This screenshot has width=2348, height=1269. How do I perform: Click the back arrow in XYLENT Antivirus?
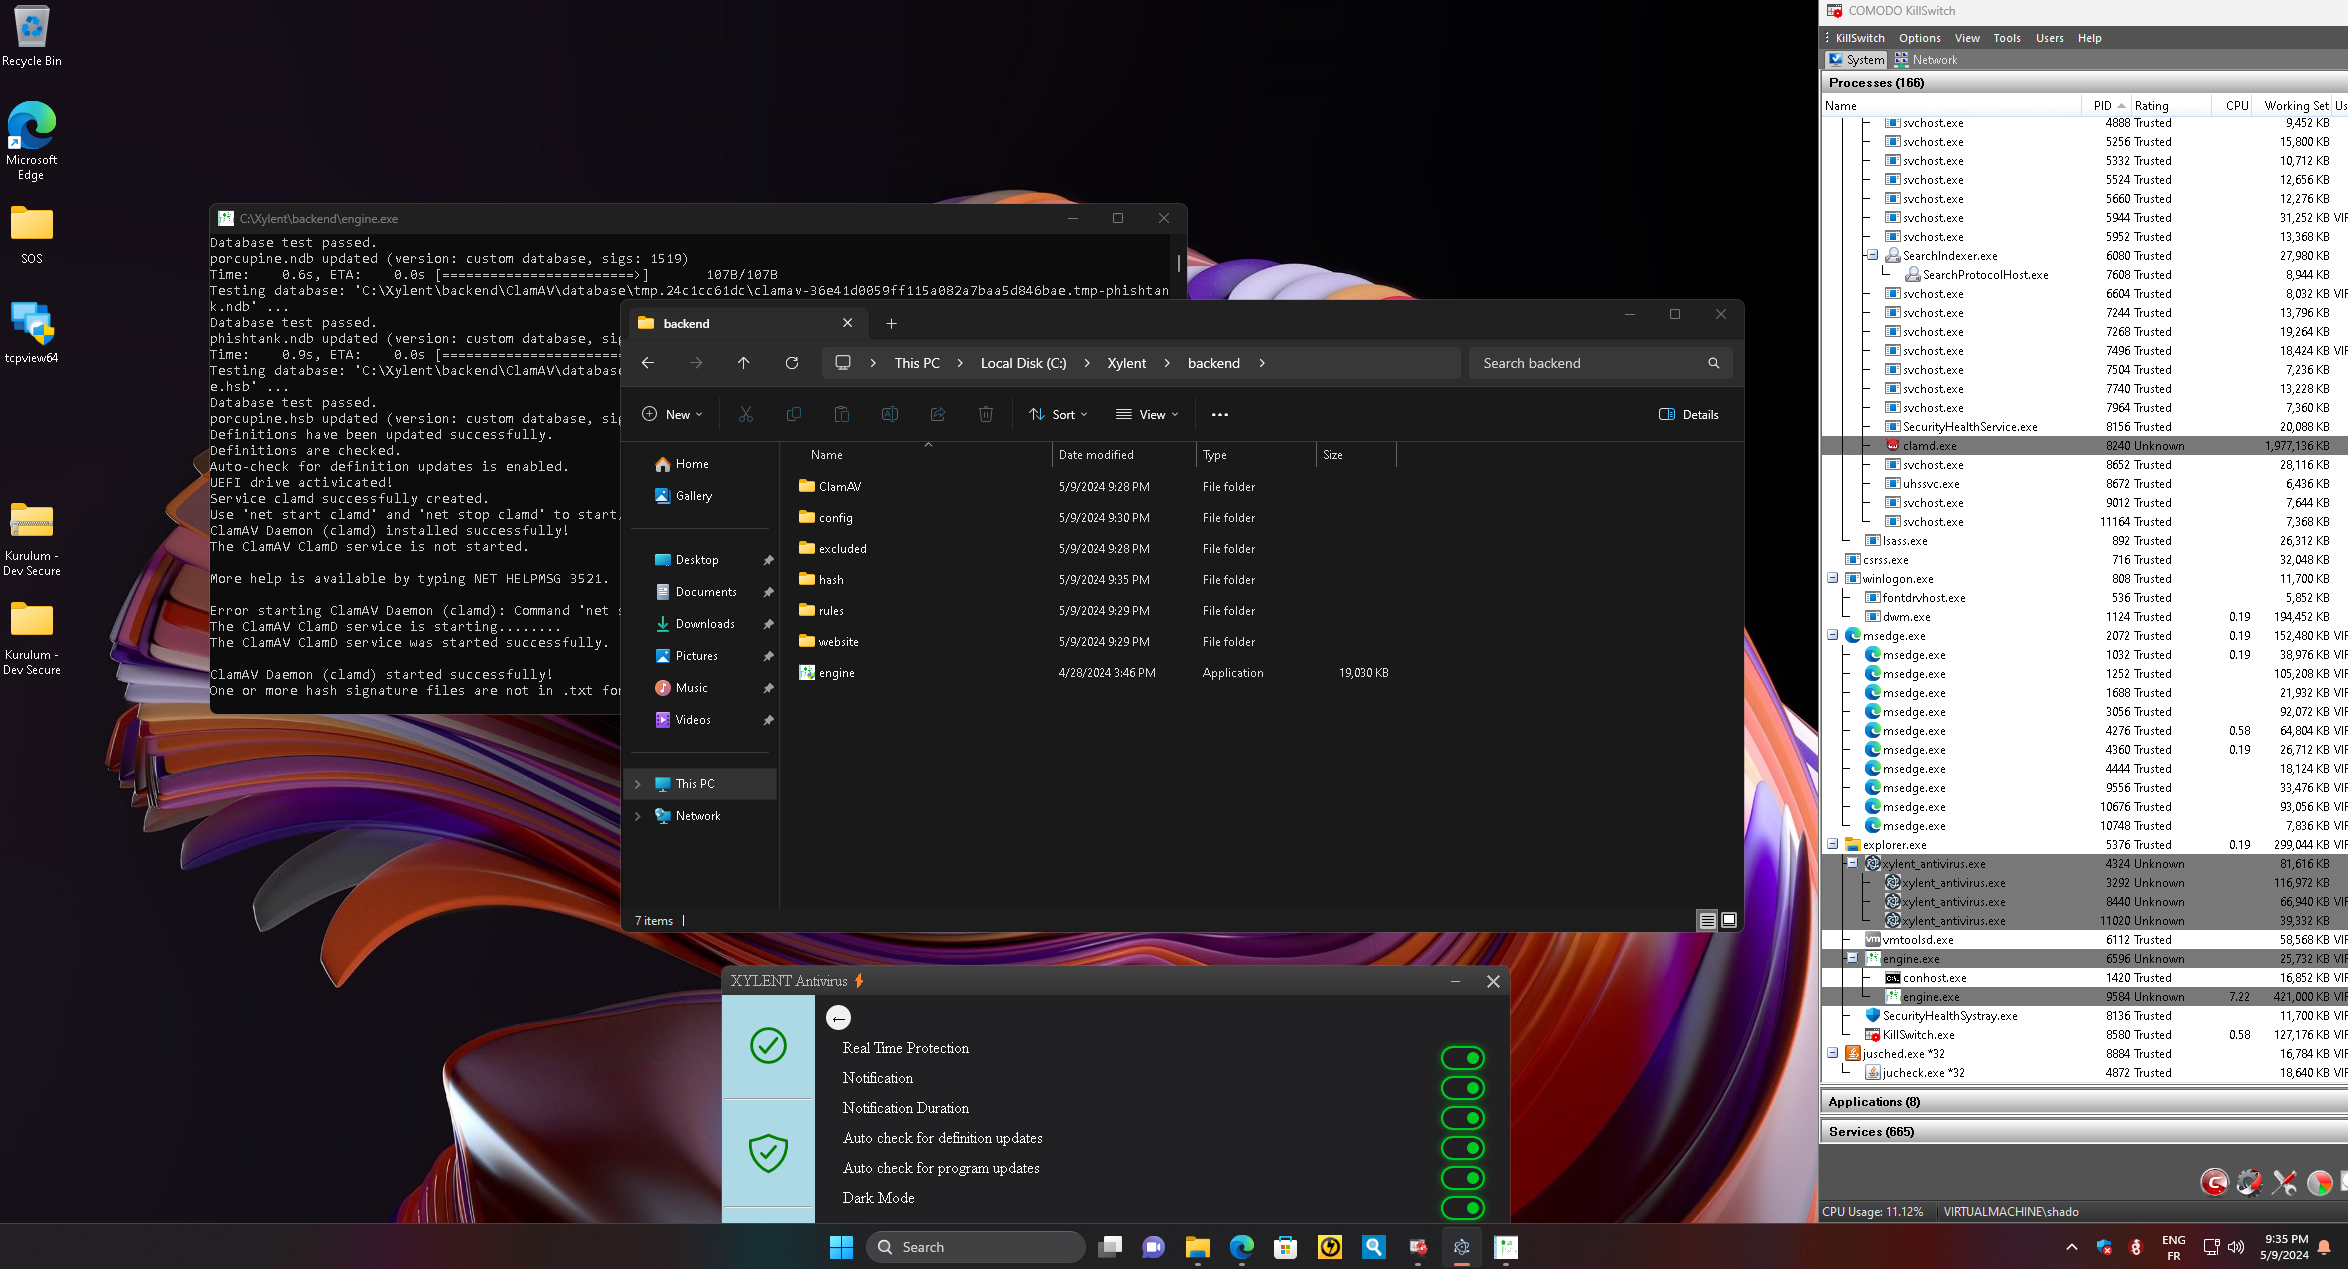(x=838, y=1018)
